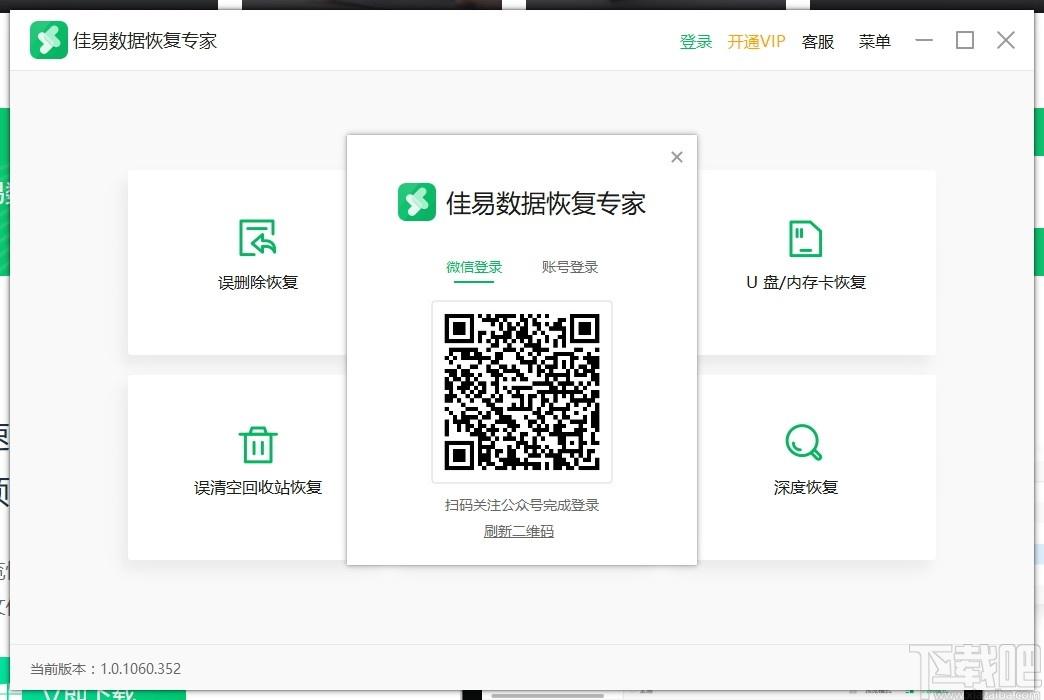
Task: Click the 刷新二维码 link
Action: 519,531
